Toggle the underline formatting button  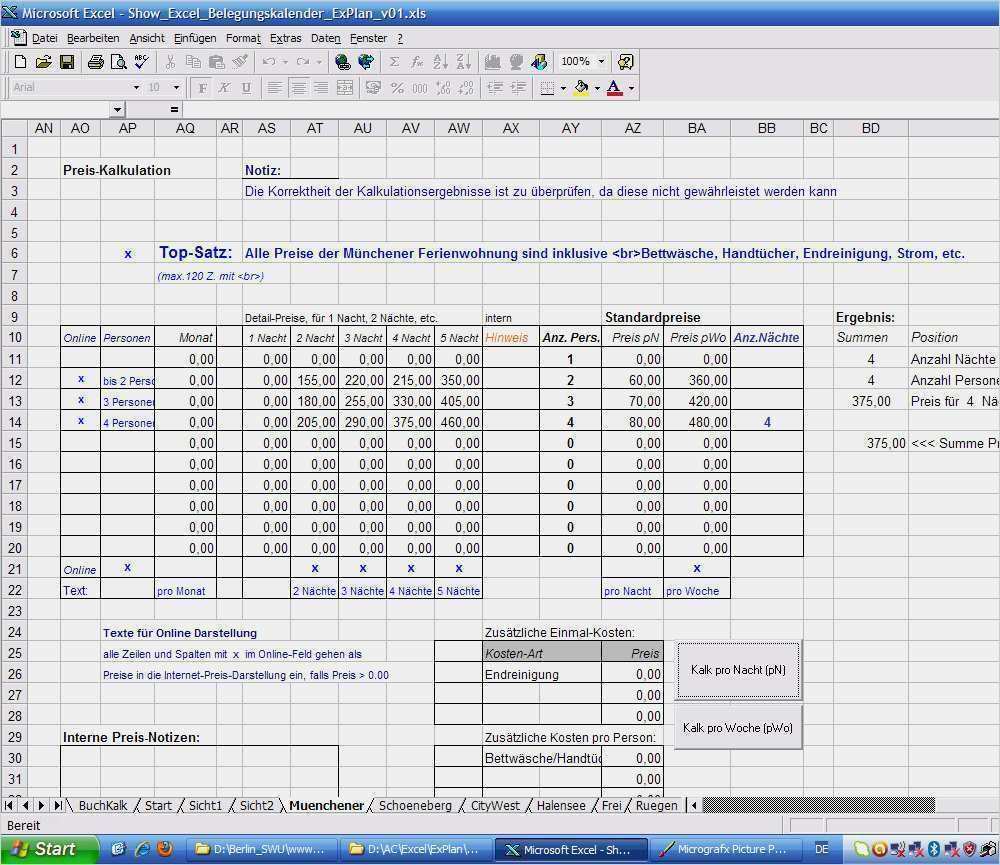click(246, 88)
